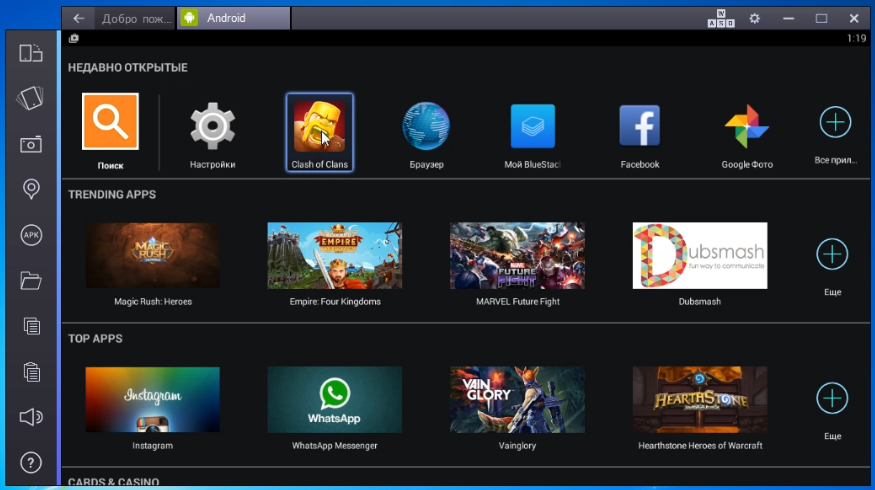The image size is (875, 490).
Task: Open the keyboard mapping WASD icon
Action: pyautogui.click(x=721, y=18)
